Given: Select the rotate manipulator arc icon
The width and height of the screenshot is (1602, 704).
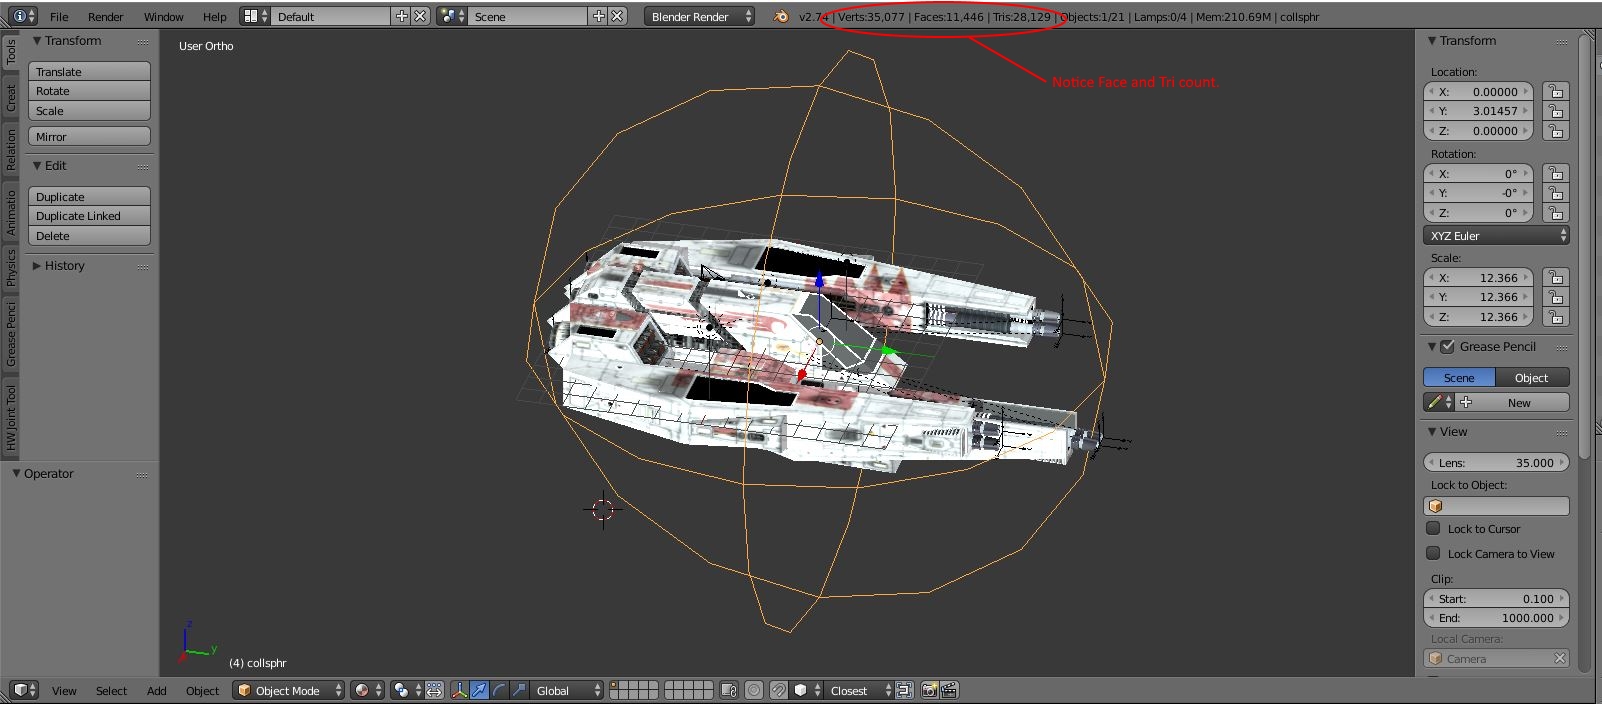Looking at the screenshot, I should pyautogui.click(x=499, y=690).
